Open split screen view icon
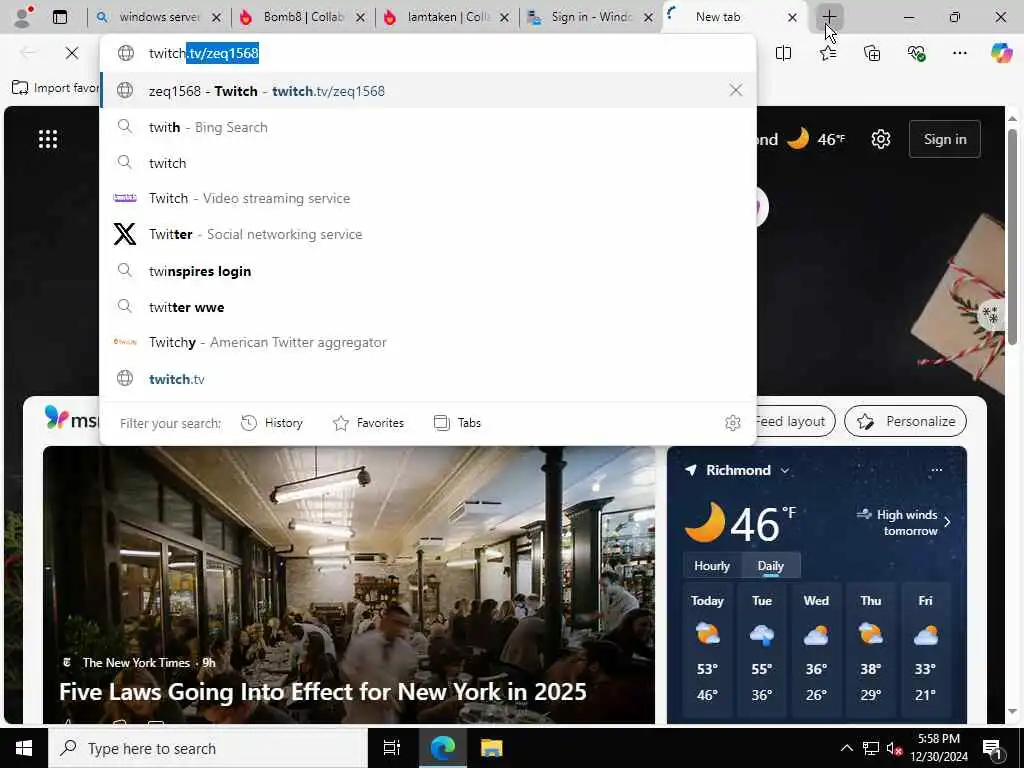This screenshot has width=1024, height=768. [783, 53]
